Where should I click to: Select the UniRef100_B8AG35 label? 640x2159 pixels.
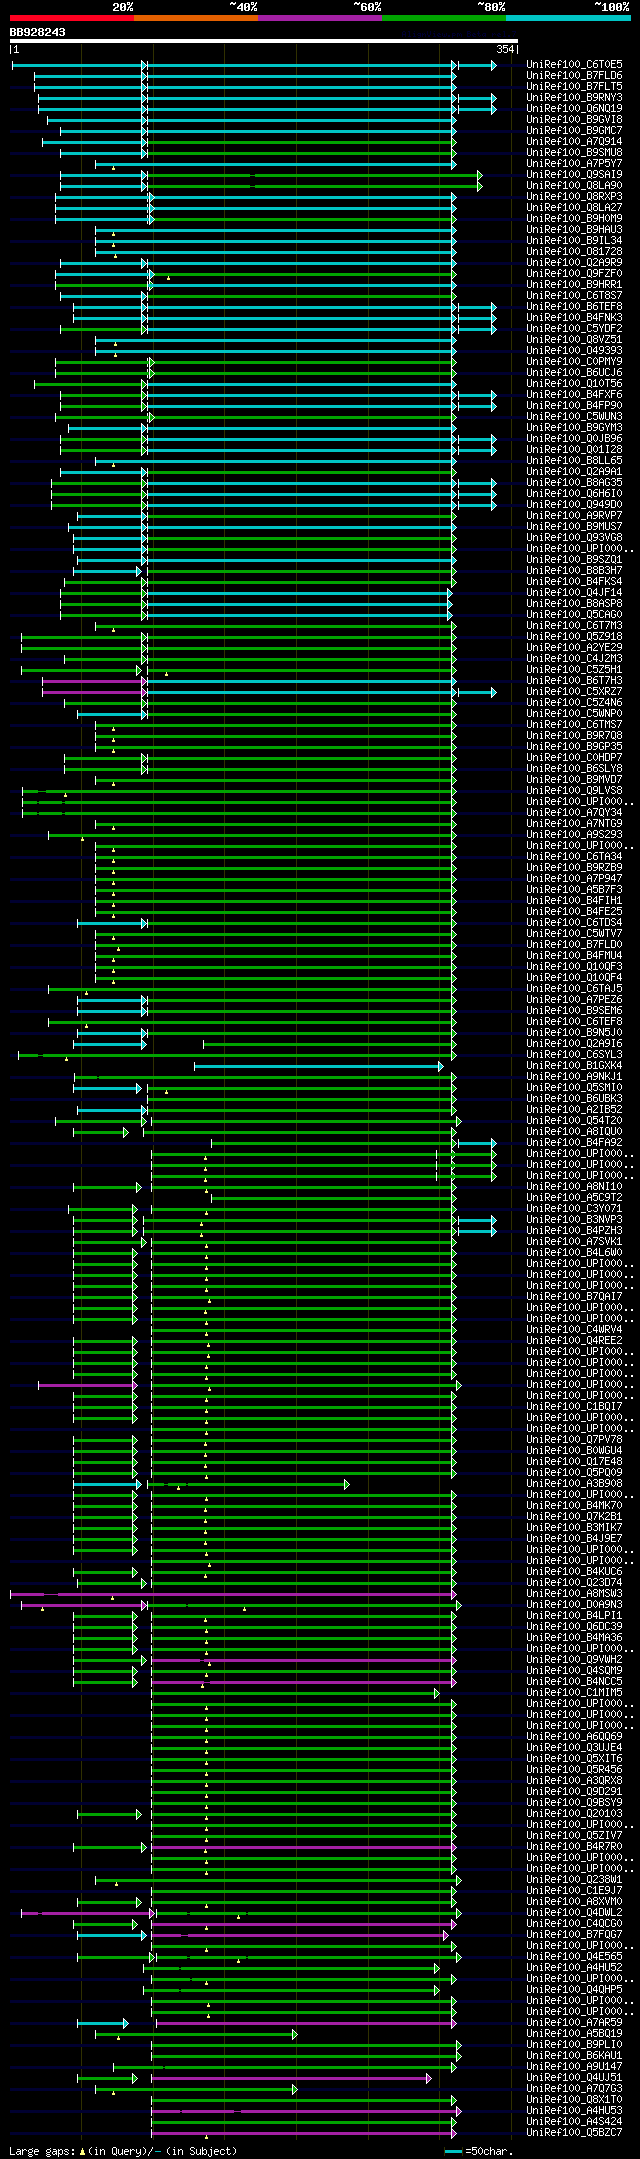click(x=574, y=482)
